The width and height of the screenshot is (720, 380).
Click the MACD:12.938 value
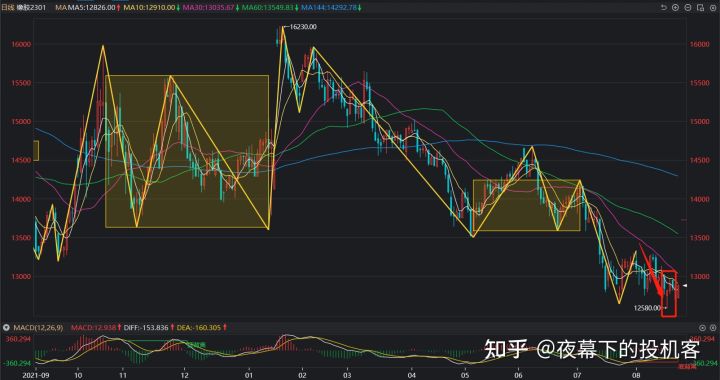click(93, 328)
